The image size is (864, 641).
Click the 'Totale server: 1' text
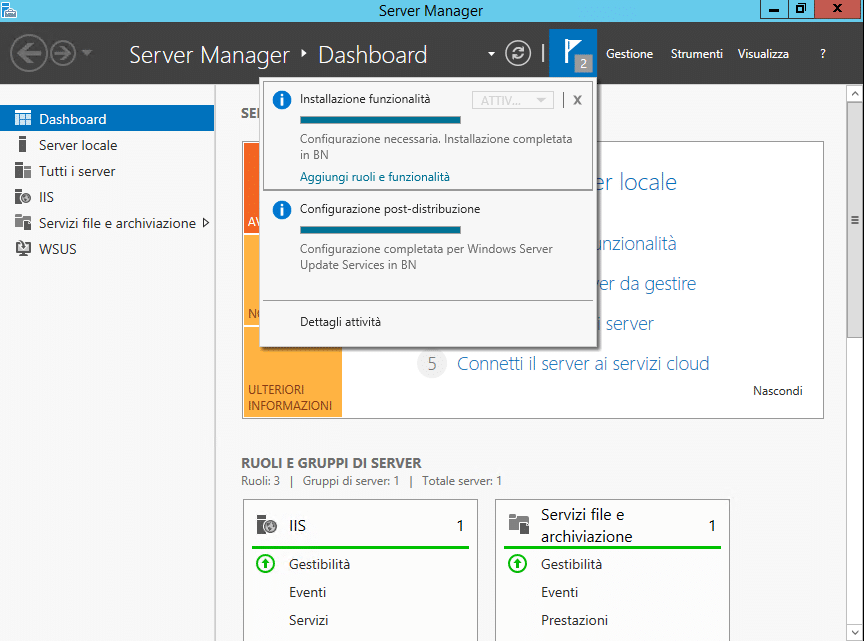coord(462,481)
